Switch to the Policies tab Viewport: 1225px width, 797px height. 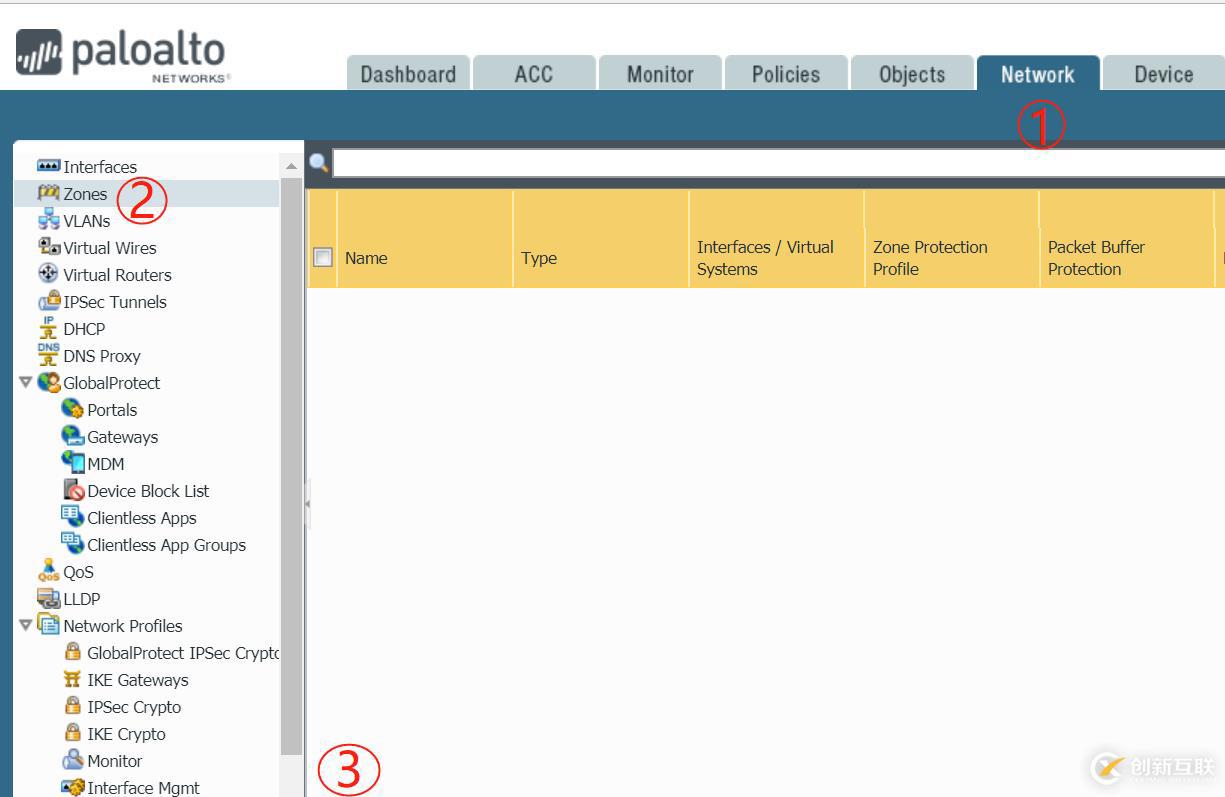pyautogui.click(x=786, y=74)
